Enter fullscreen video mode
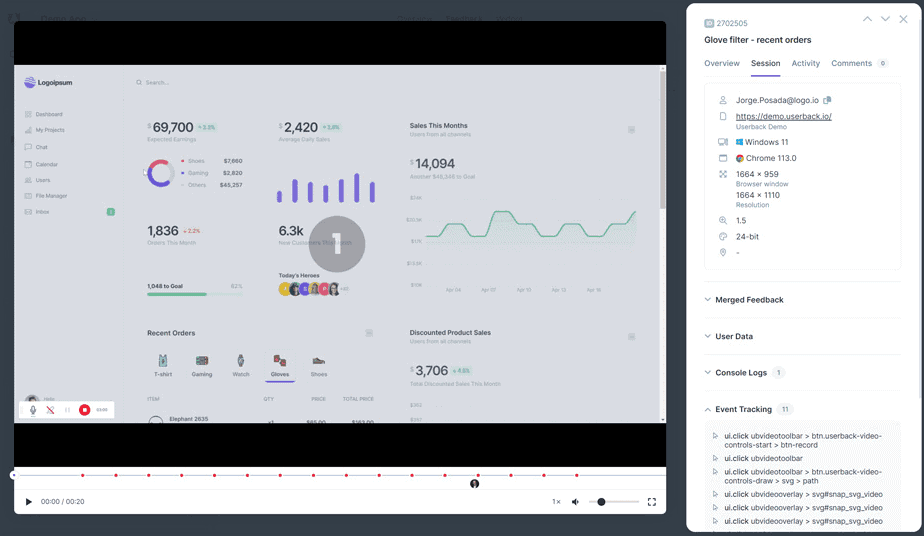924x536 pixels. click(x=652, y=502)
